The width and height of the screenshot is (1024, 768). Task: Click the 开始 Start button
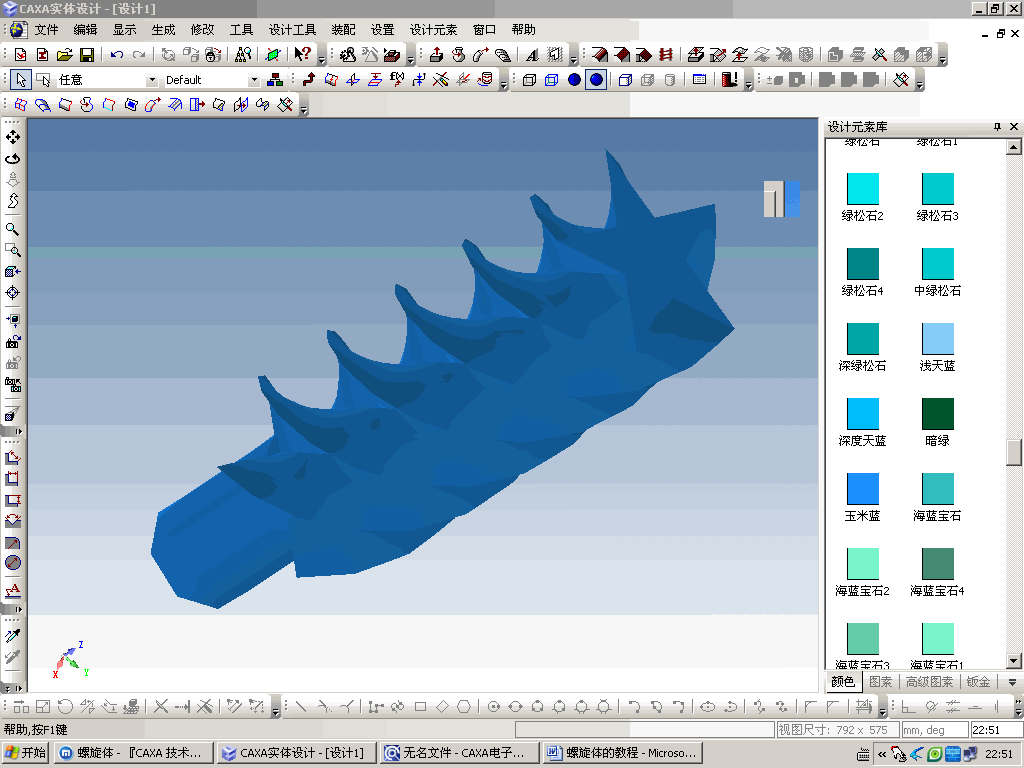coord(25,753)
